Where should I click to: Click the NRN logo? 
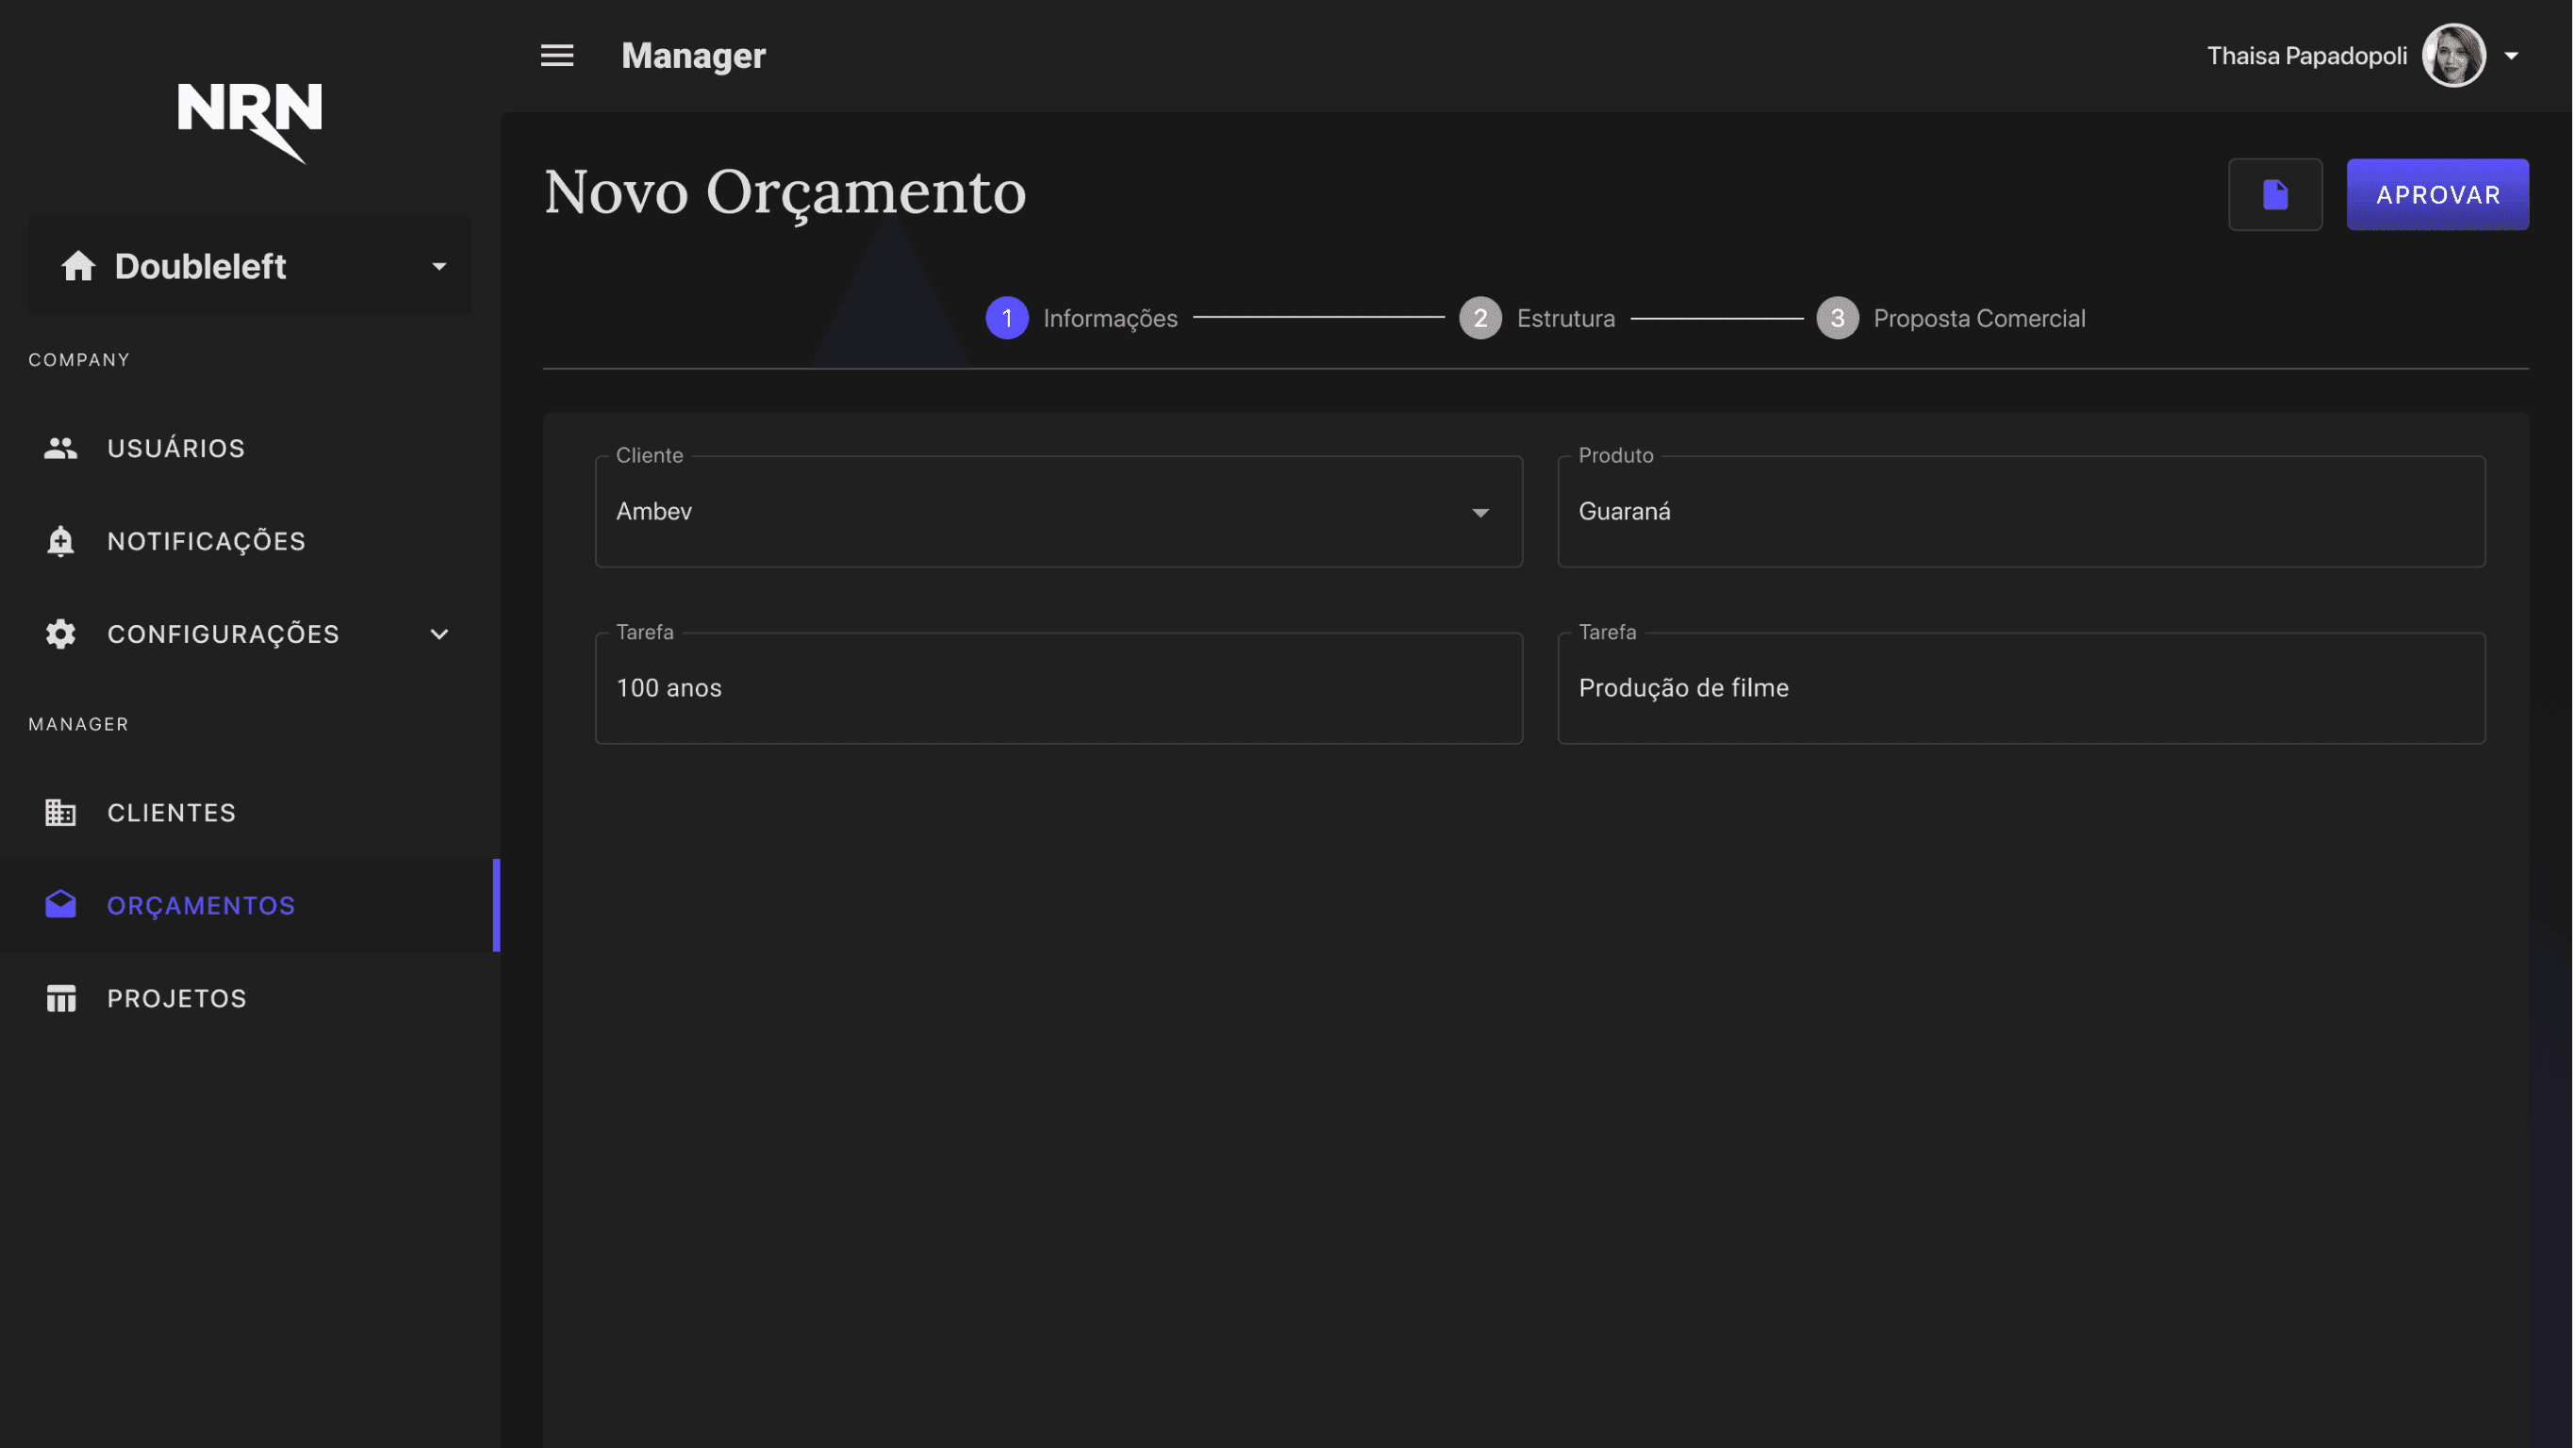coord(249,121)
